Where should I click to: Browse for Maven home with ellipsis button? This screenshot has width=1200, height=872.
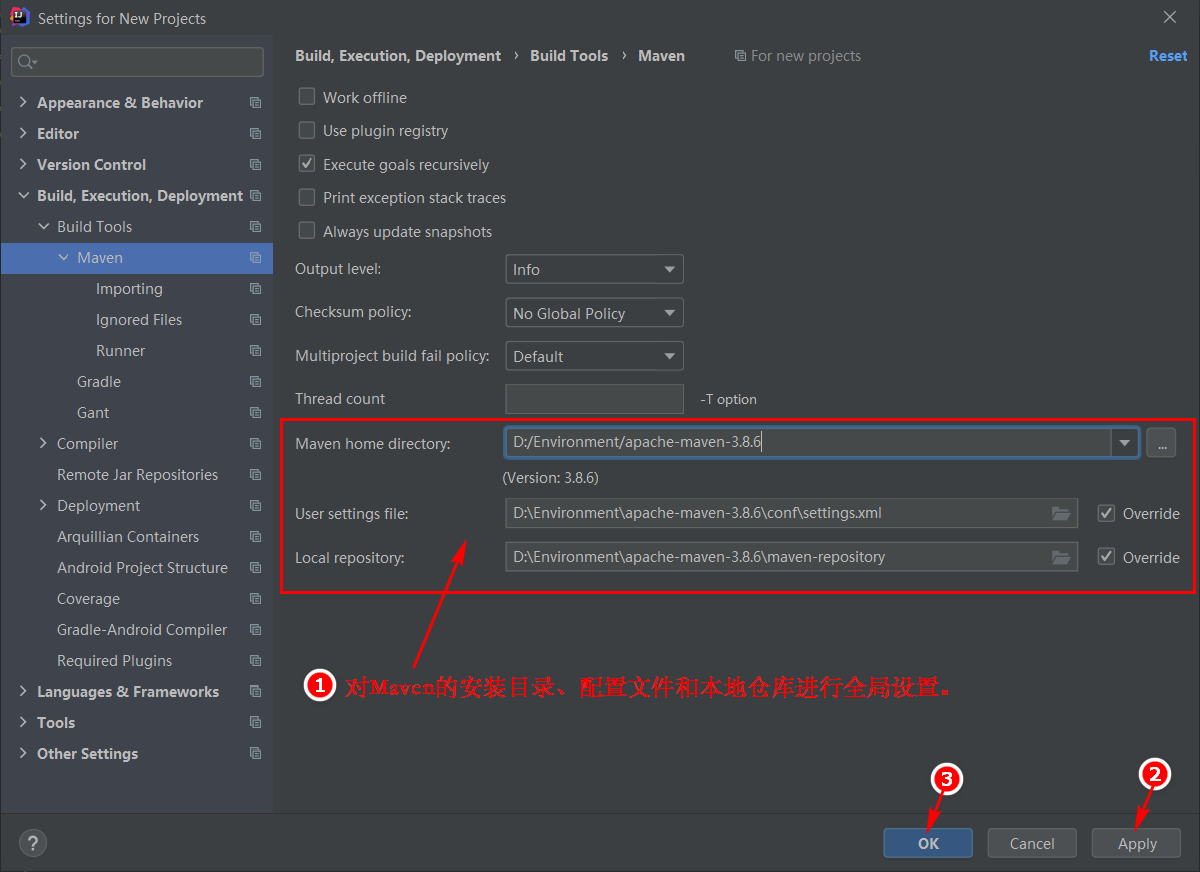pyautogui.click(x=1161, y=443)
